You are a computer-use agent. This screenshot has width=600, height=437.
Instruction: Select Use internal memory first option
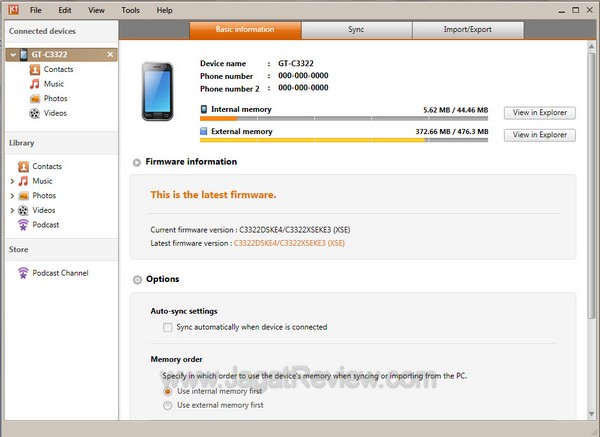tap(167, 391)
